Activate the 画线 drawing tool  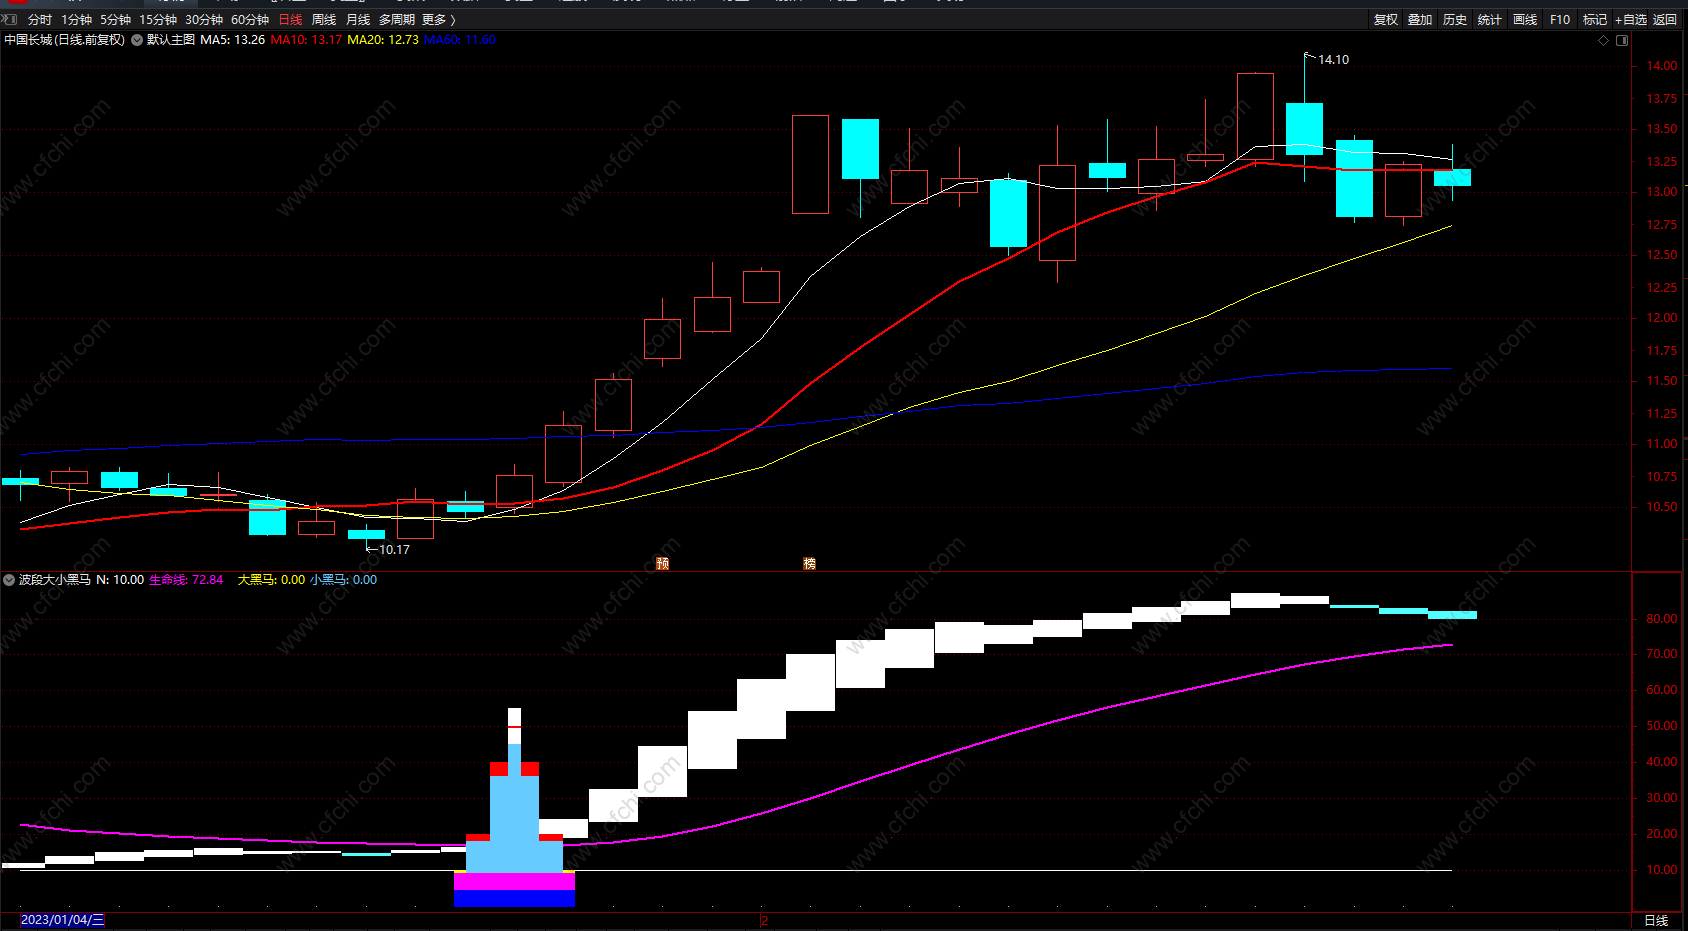[1525, 20]
